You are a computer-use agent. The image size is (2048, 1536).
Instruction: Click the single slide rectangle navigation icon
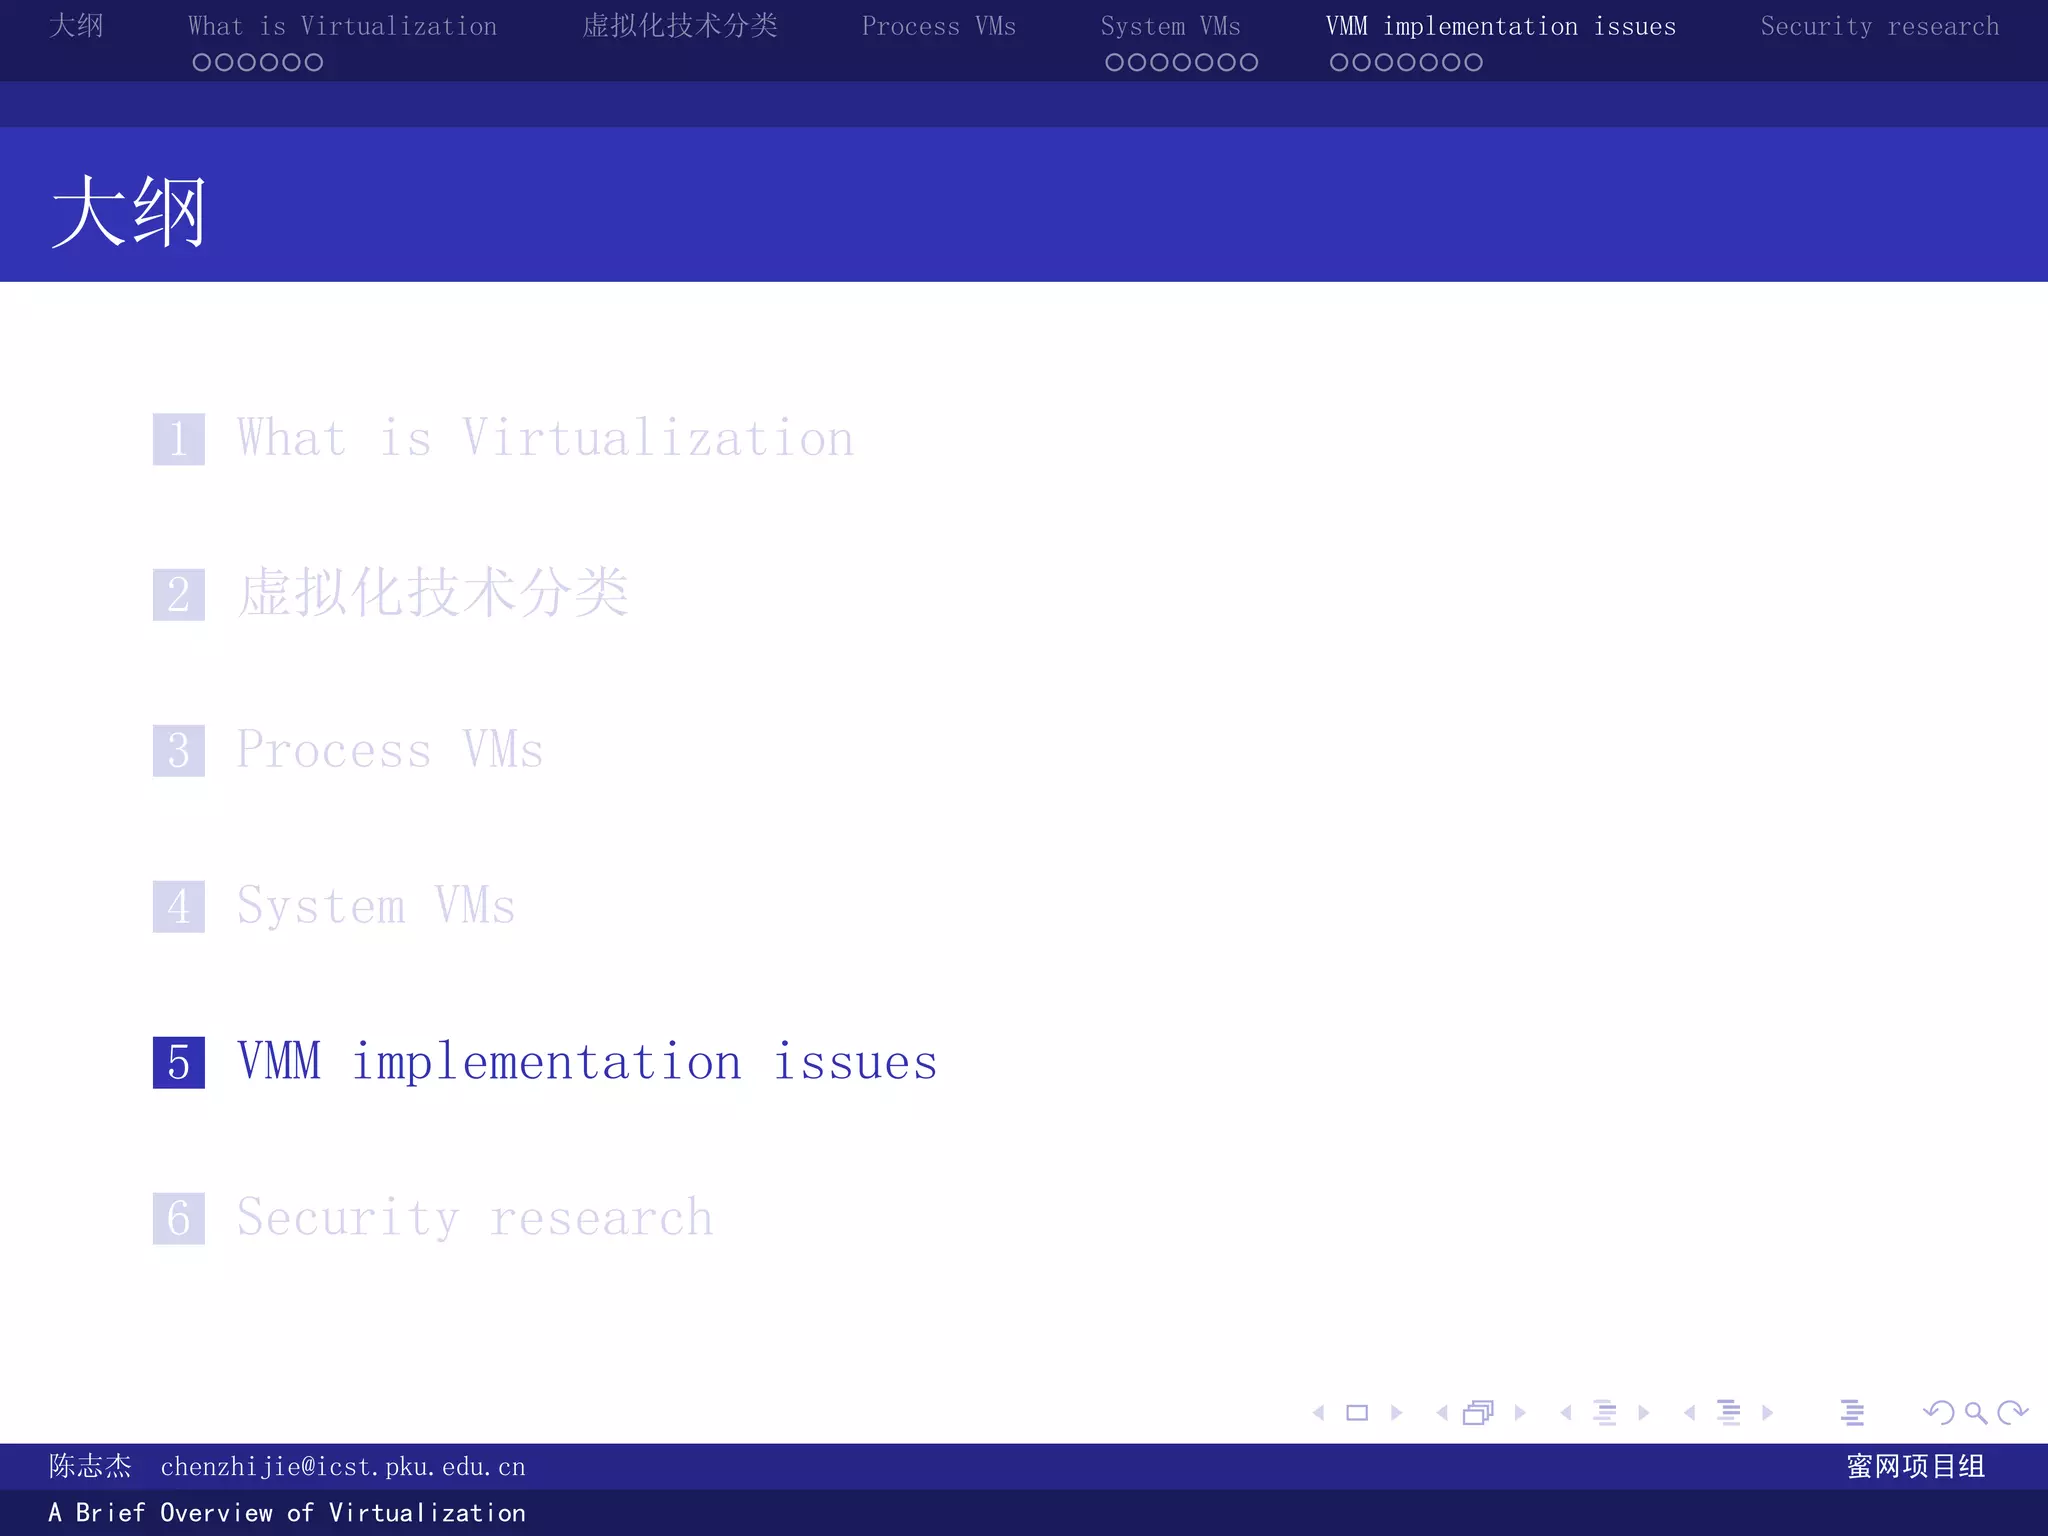1357,1412
